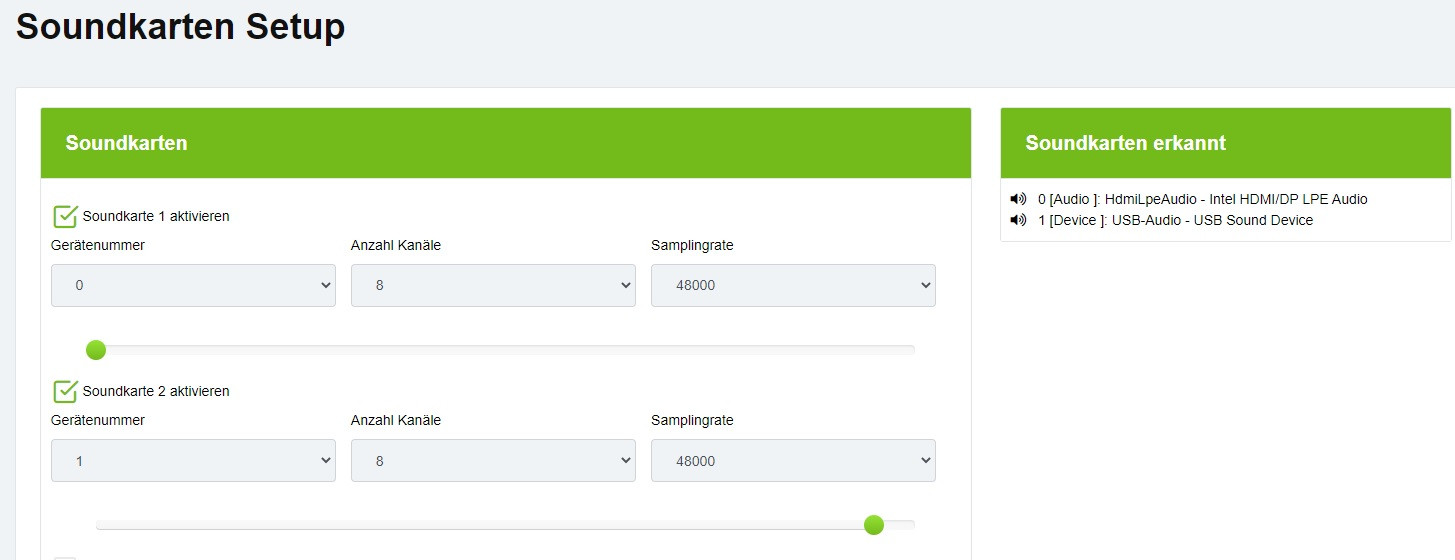Click the "Soundkarten Setup" page title
The image size is (1455, 560).
(x=181, y=27)
